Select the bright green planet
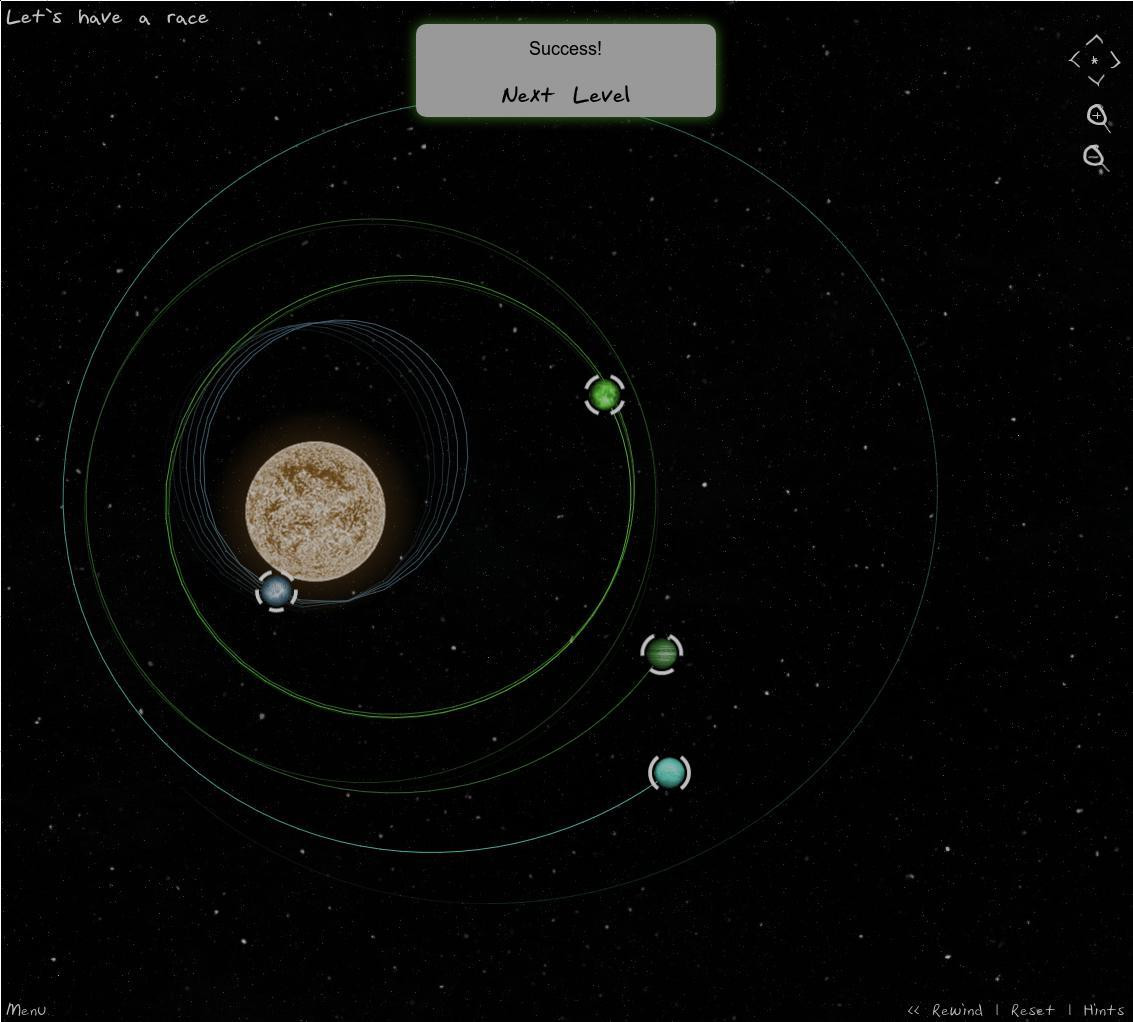The width and height of the screenshot is (1133, 1022). 604,395
